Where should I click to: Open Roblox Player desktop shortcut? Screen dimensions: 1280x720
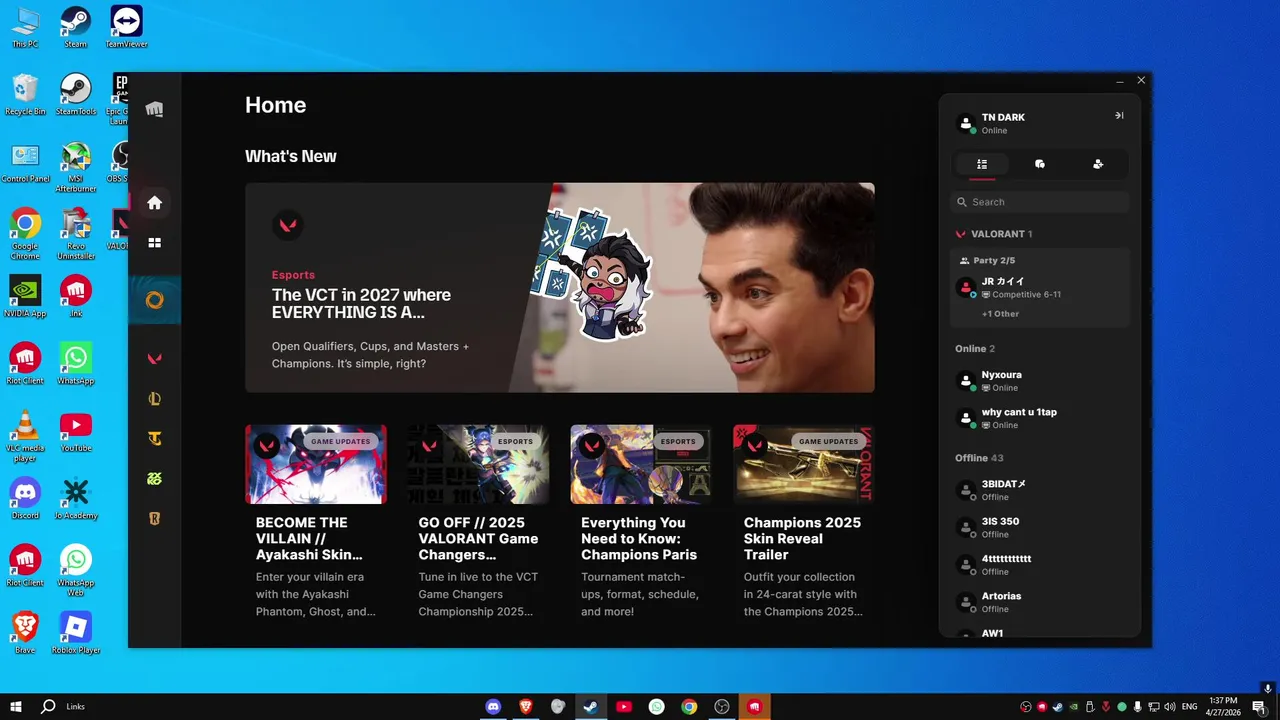click(x=75, y=632)
